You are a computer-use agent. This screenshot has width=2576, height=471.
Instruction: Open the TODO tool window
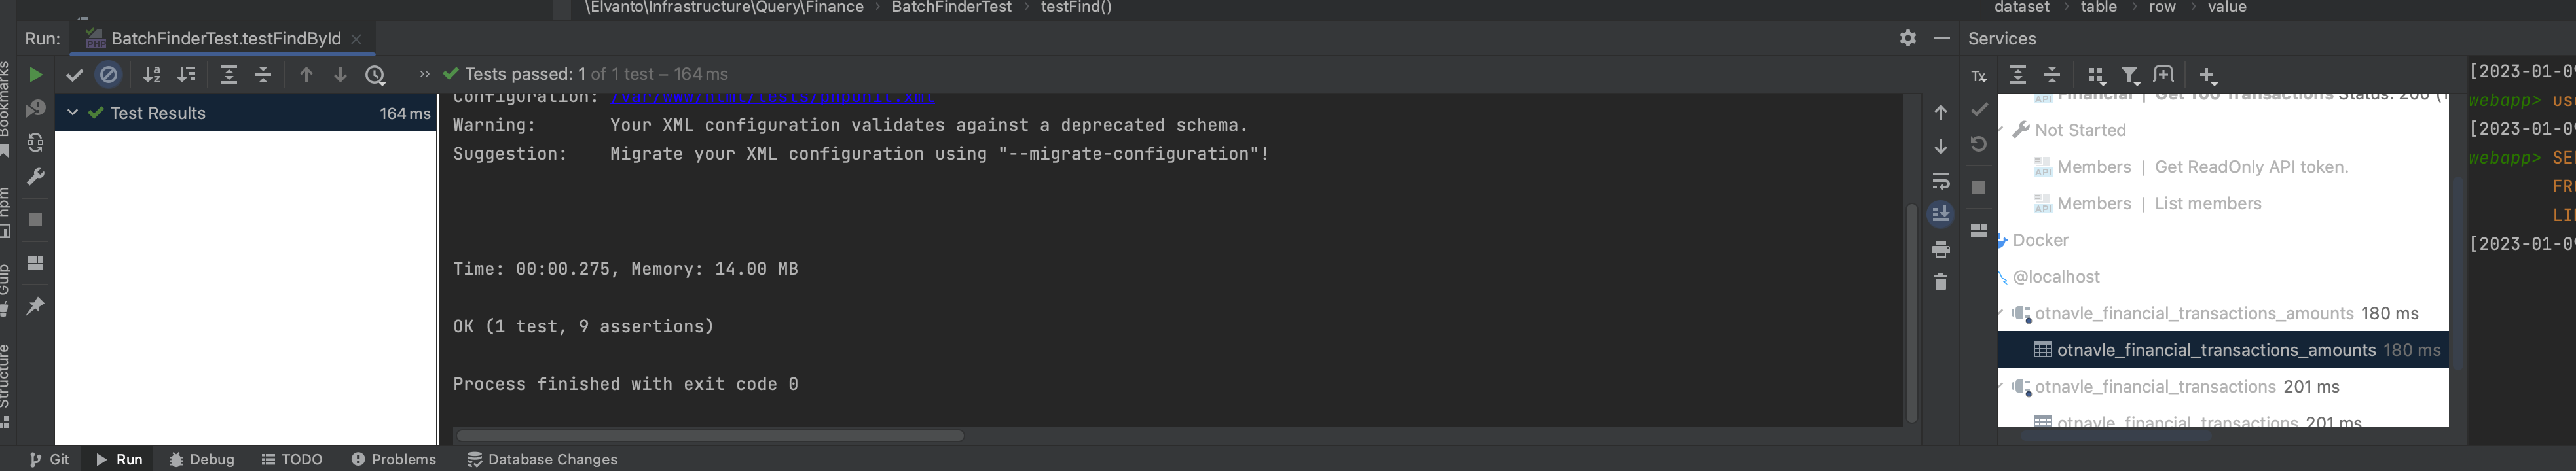click(292, 459)
